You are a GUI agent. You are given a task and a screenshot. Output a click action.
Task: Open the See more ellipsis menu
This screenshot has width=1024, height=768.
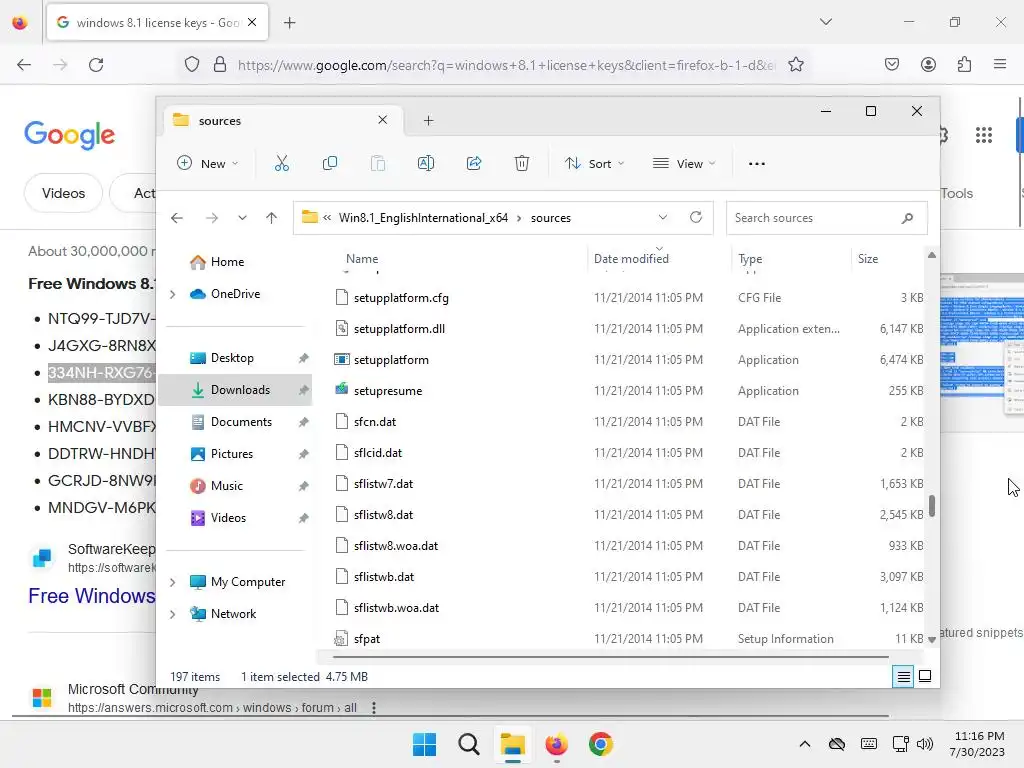pyautogui.click(x=757, y=164)
